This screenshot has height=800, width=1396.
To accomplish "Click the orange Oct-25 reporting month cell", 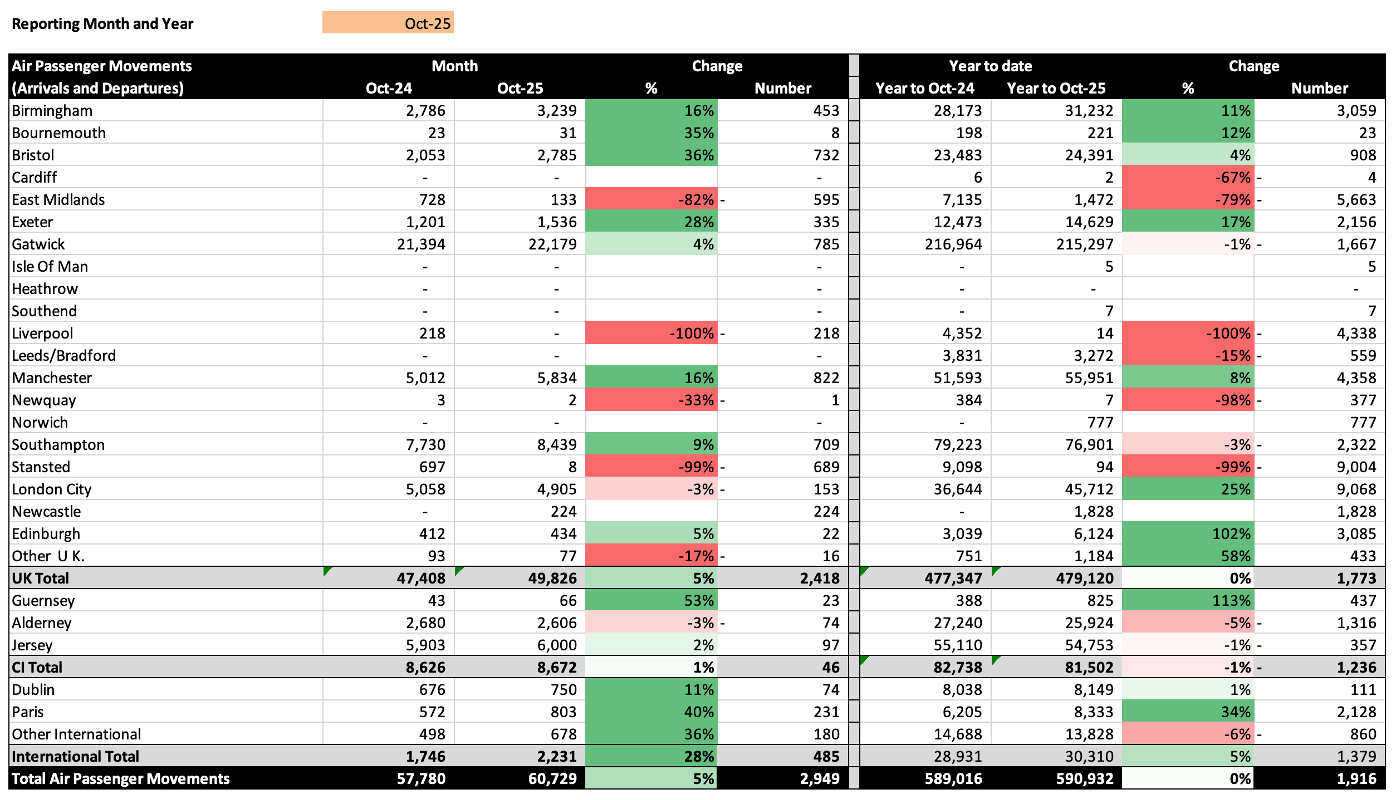I will click(388, 23).
